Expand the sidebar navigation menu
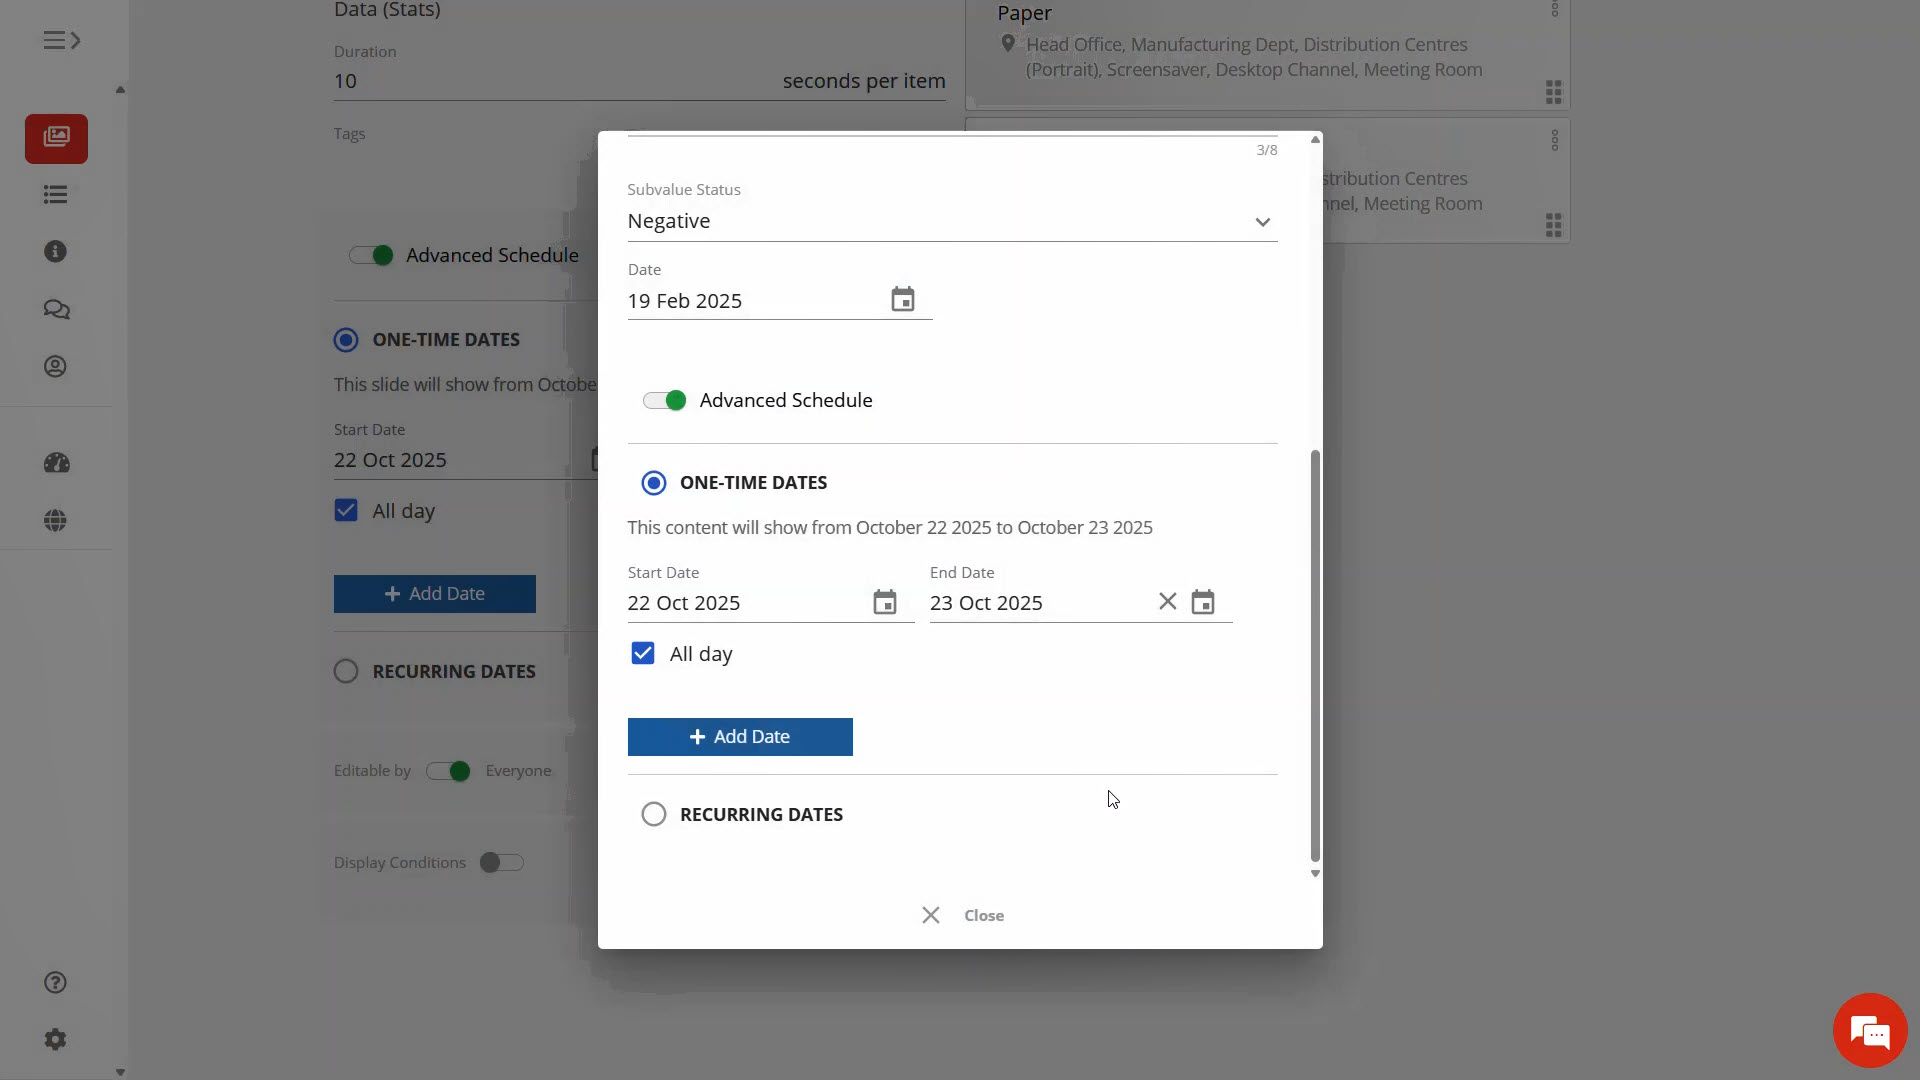 tap(61, 40)
